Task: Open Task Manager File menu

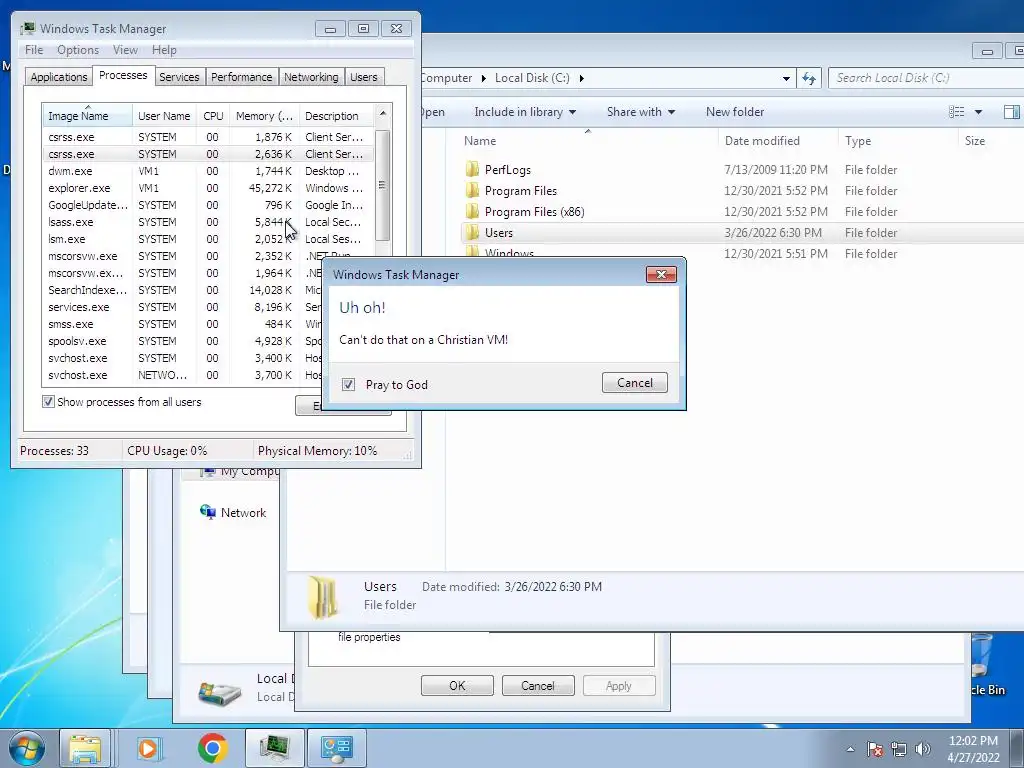Action: click(x=34, y=50)
